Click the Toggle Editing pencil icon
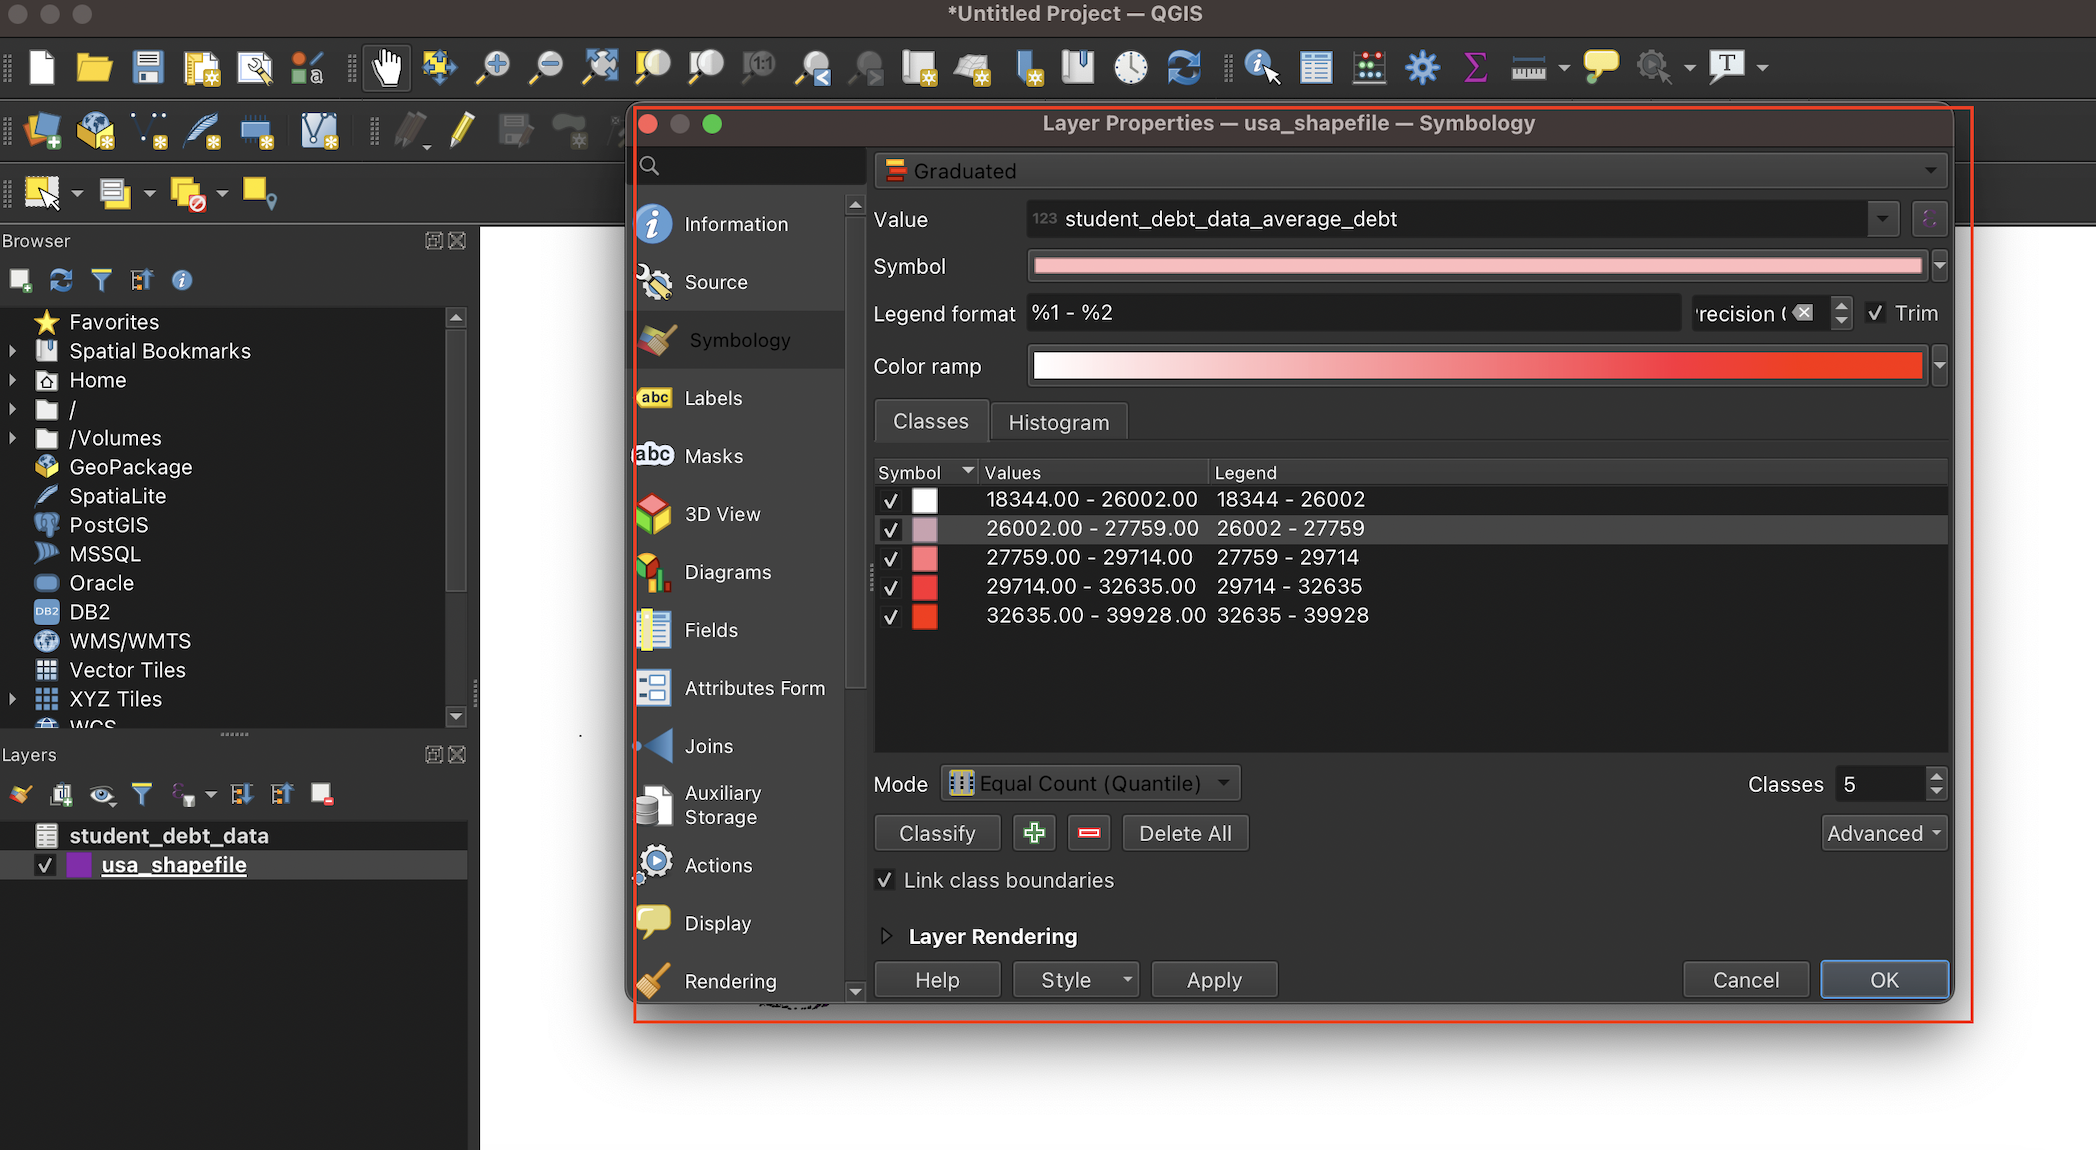2096x1150 pixels. (x=462, y=131)
